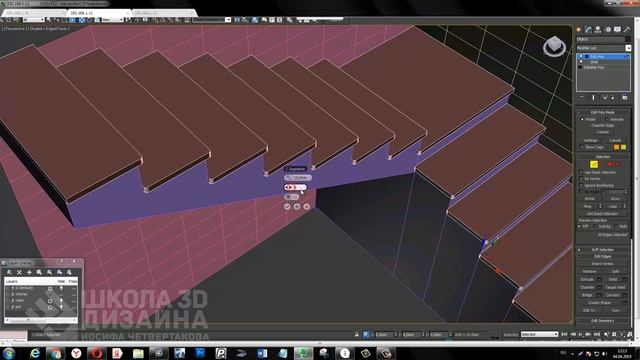The height and width of the screenshot is (360, 640).
Task: Open the Create command panel tab
Action: 578,29
